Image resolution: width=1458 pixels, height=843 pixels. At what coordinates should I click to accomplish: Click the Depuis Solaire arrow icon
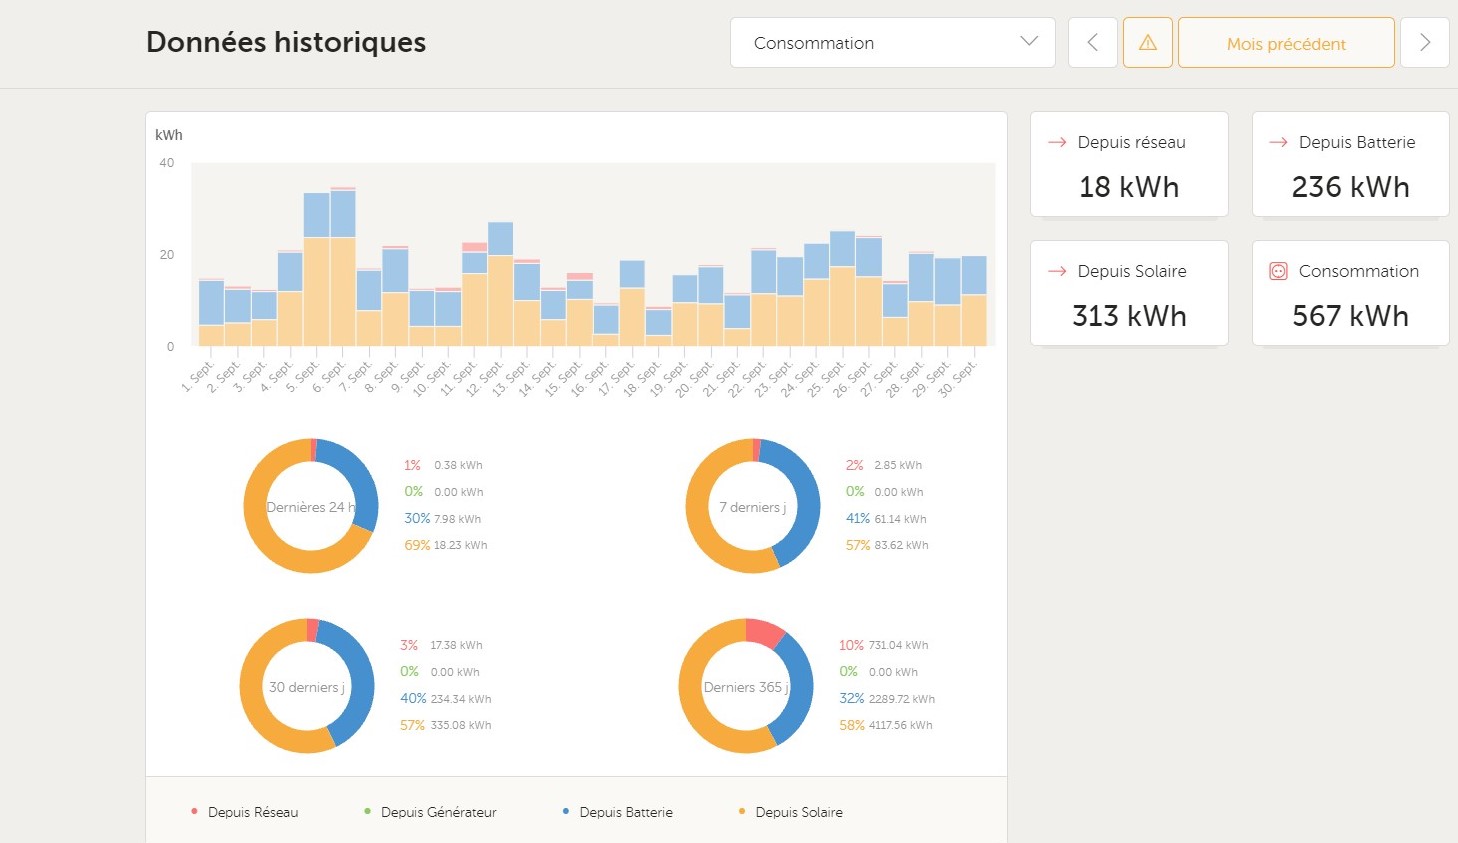pyautogui.click(x=1056, y=271)
